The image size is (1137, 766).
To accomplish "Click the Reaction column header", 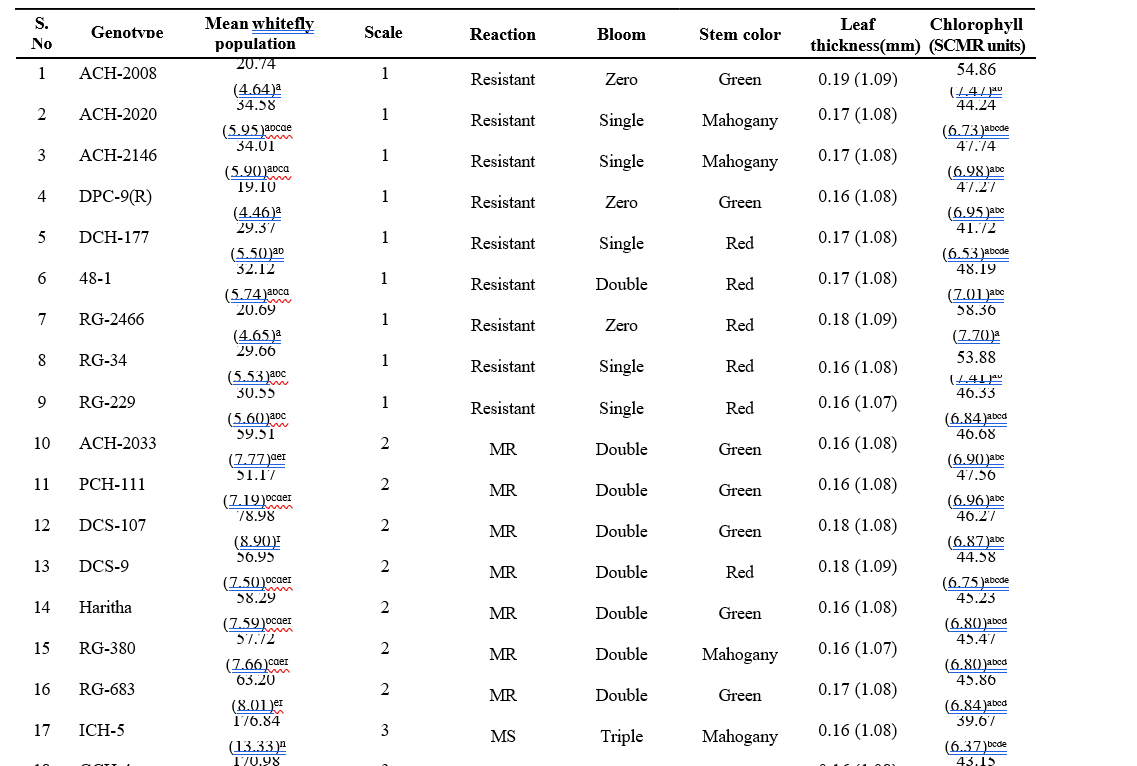I will 503,35.
